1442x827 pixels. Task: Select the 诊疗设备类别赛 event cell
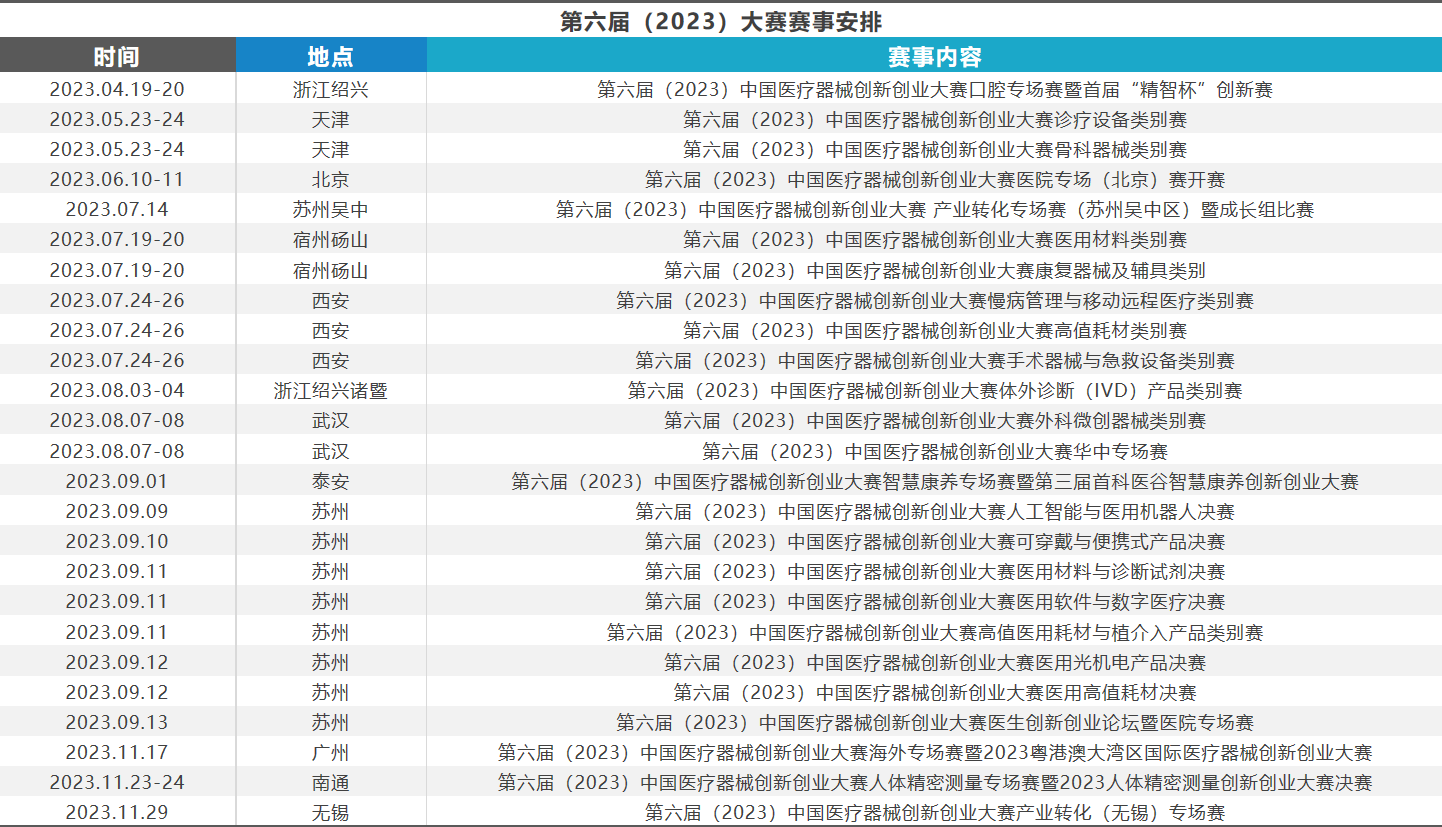click(x=934, y=119)
